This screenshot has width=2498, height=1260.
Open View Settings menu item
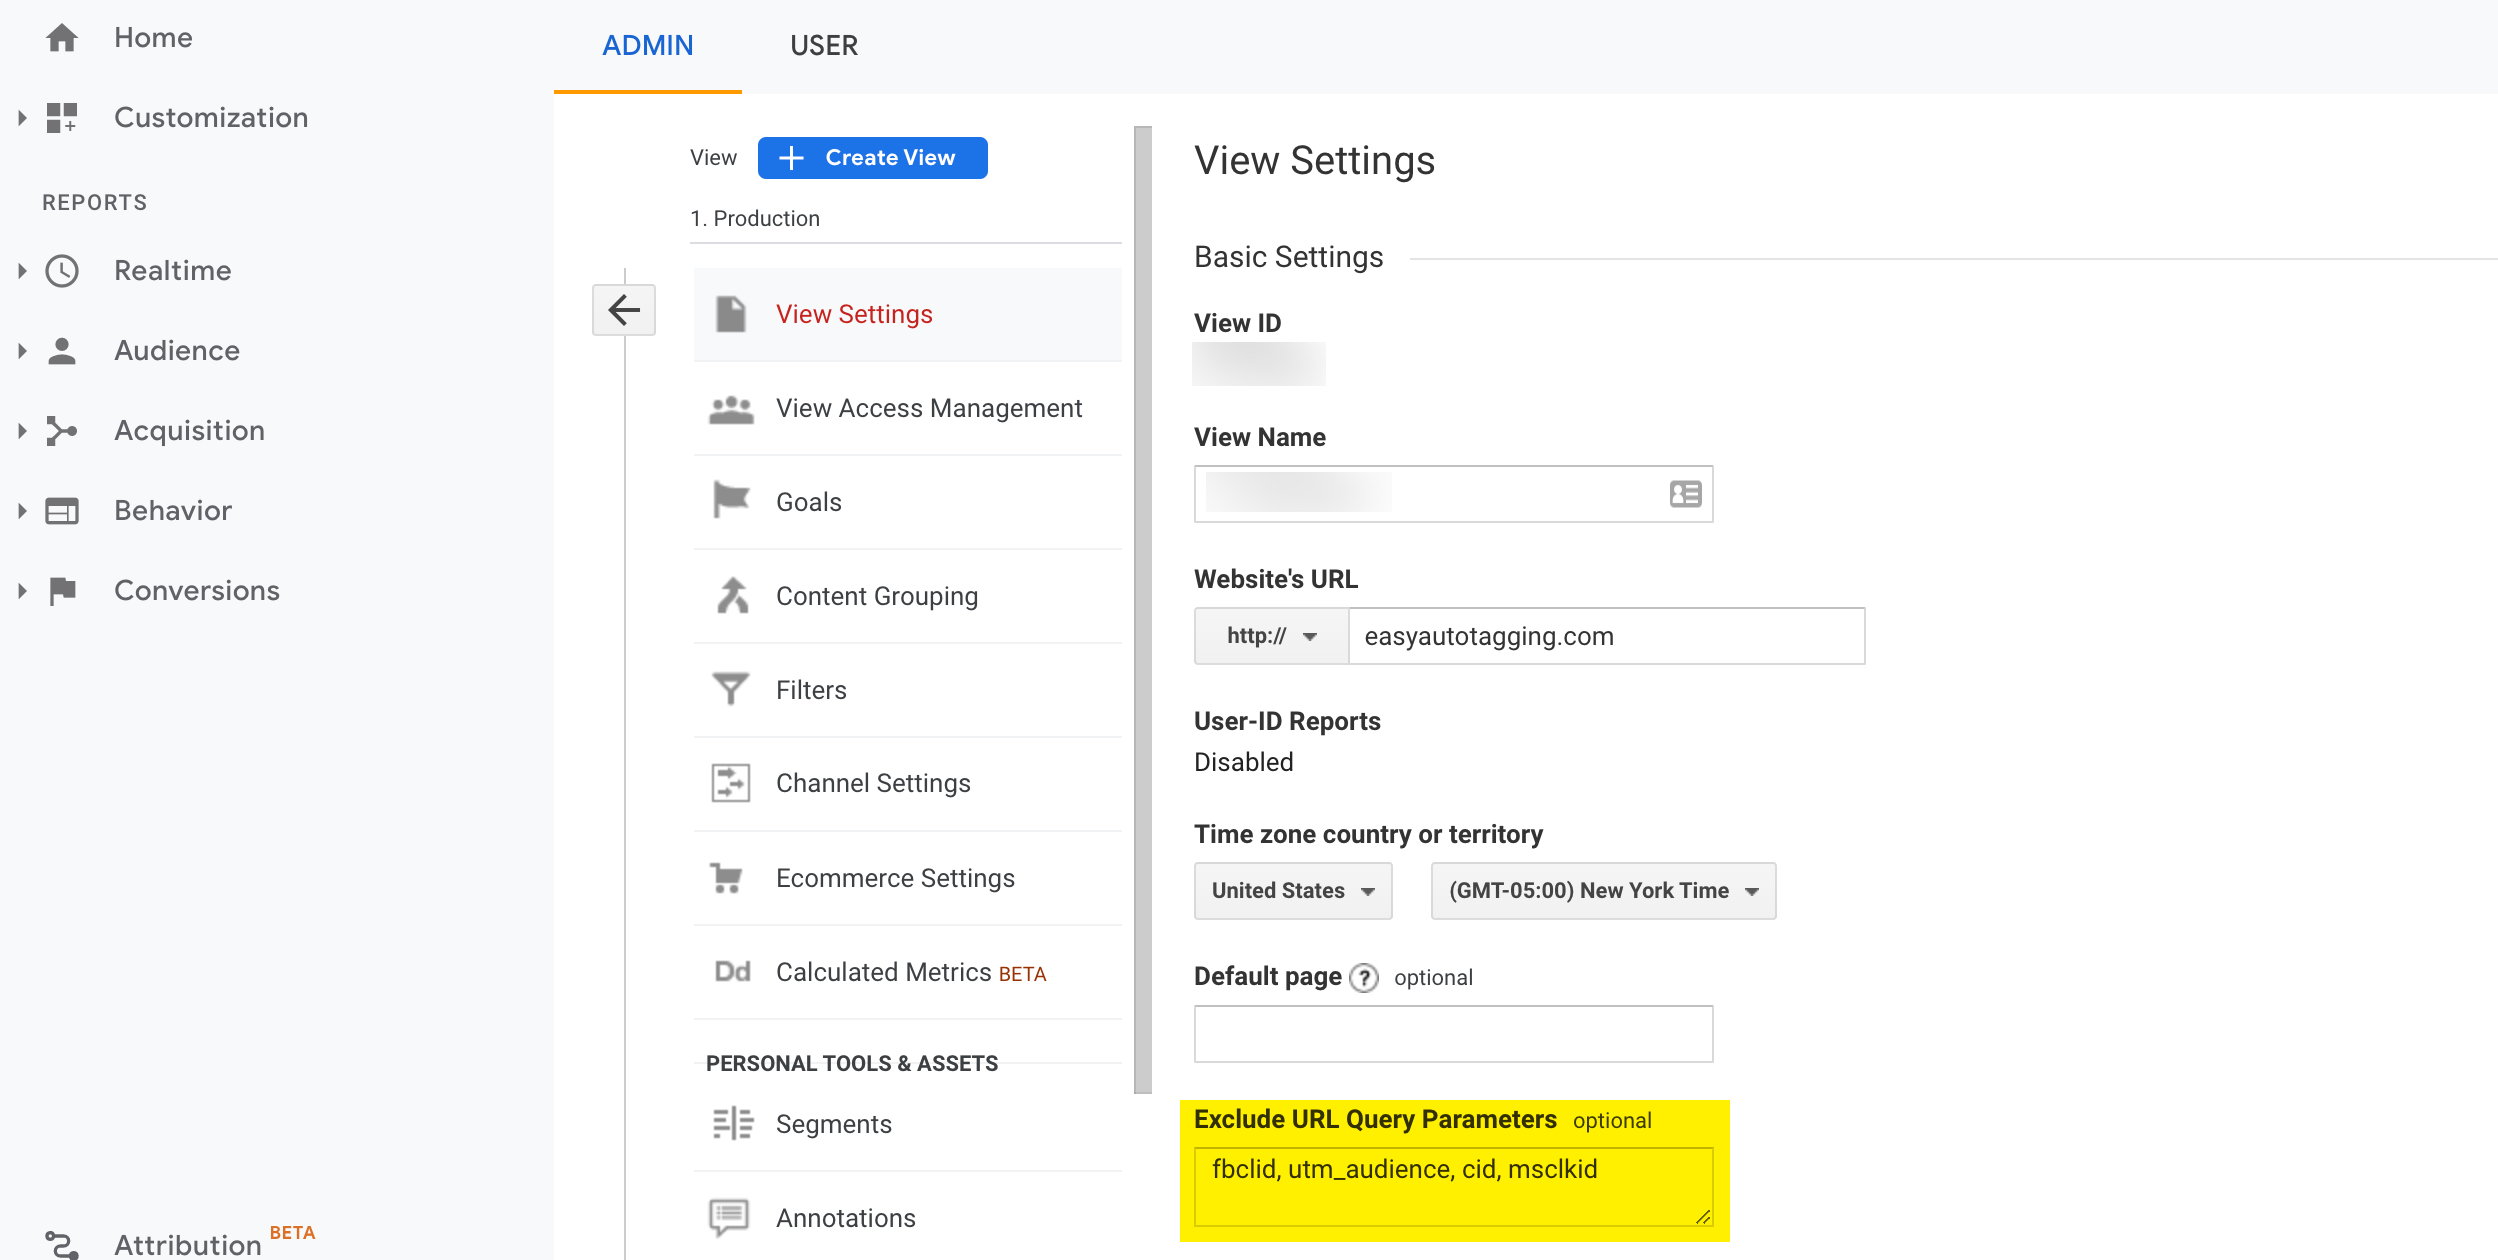coord(907,314)
